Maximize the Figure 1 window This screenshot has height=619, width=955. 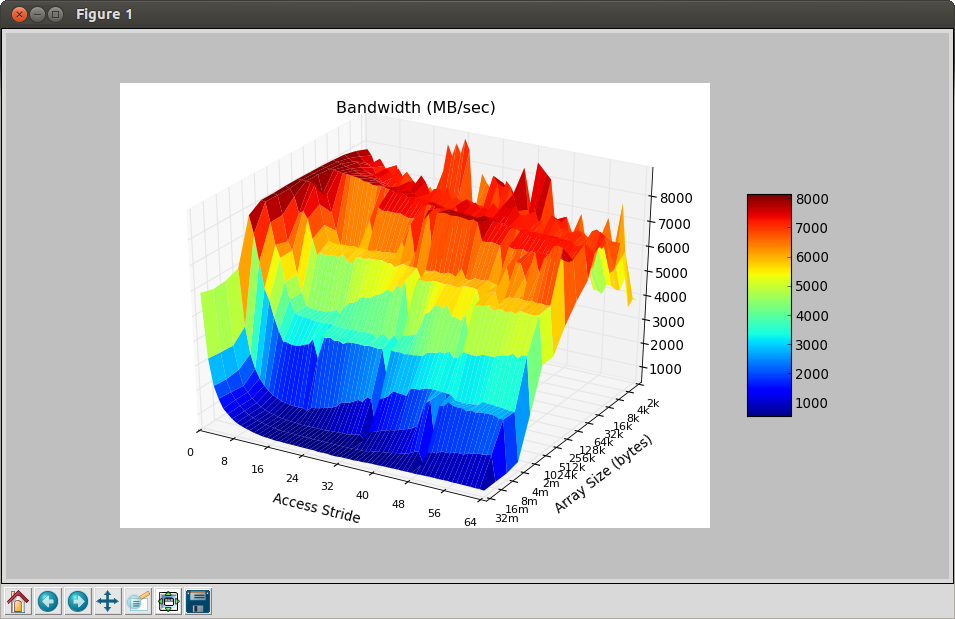[x=55, y=14]
